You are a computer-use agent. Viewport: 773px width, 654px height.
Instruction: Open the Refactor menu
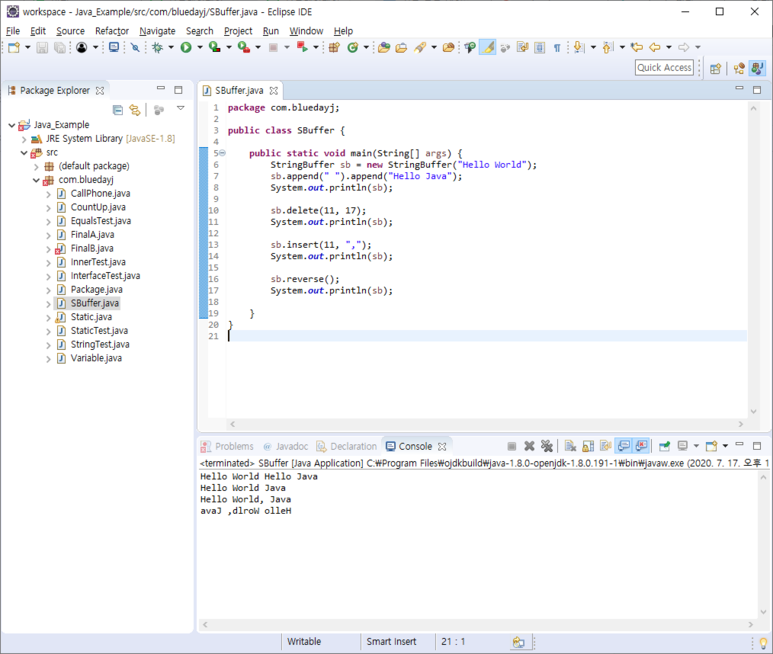point(112,31)
